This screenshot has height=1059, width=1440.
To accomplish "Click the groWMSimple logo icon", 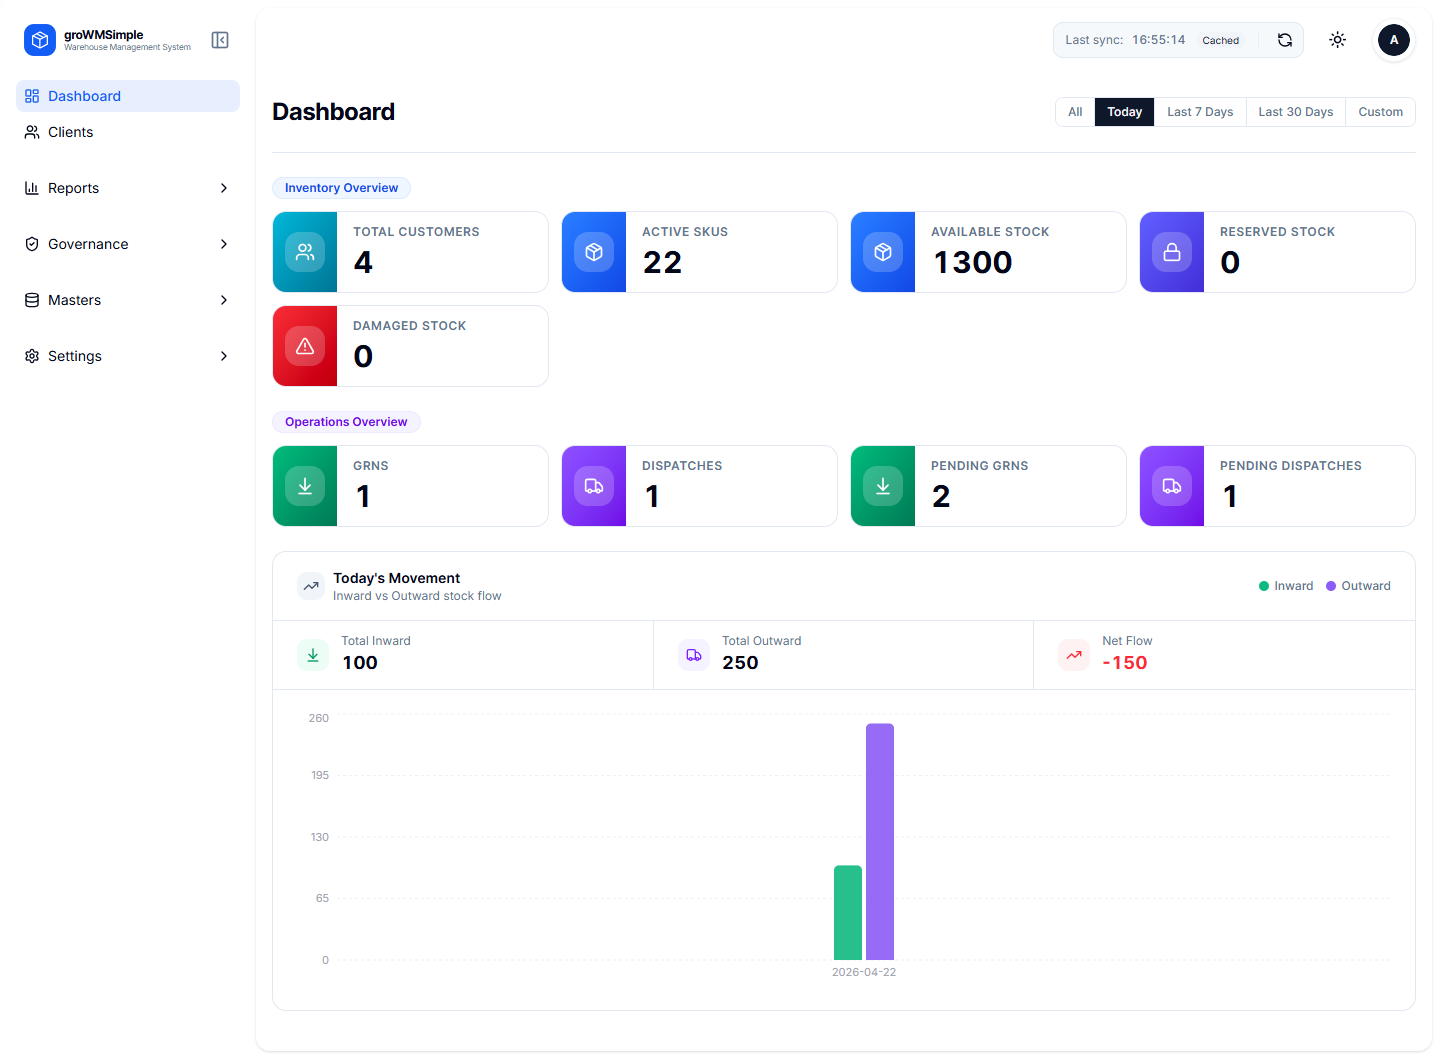I will click(x=40, y=40).
